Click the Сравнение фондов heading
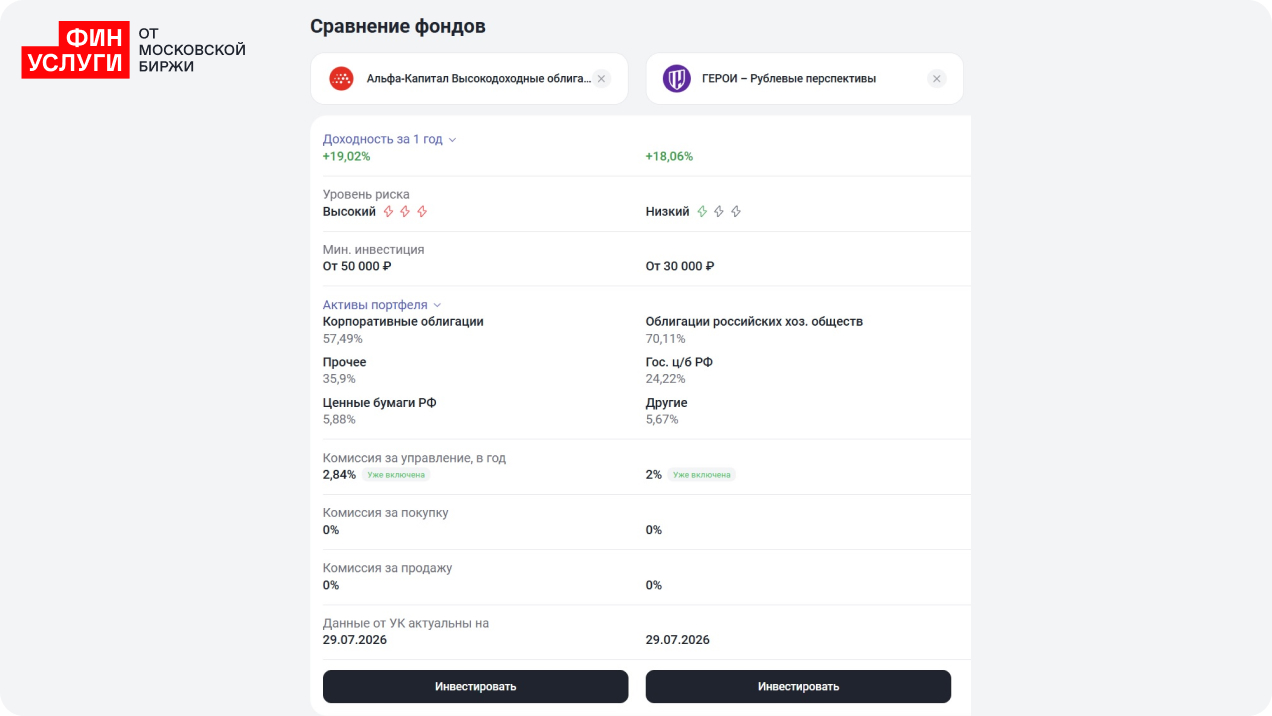 (398, 26)
